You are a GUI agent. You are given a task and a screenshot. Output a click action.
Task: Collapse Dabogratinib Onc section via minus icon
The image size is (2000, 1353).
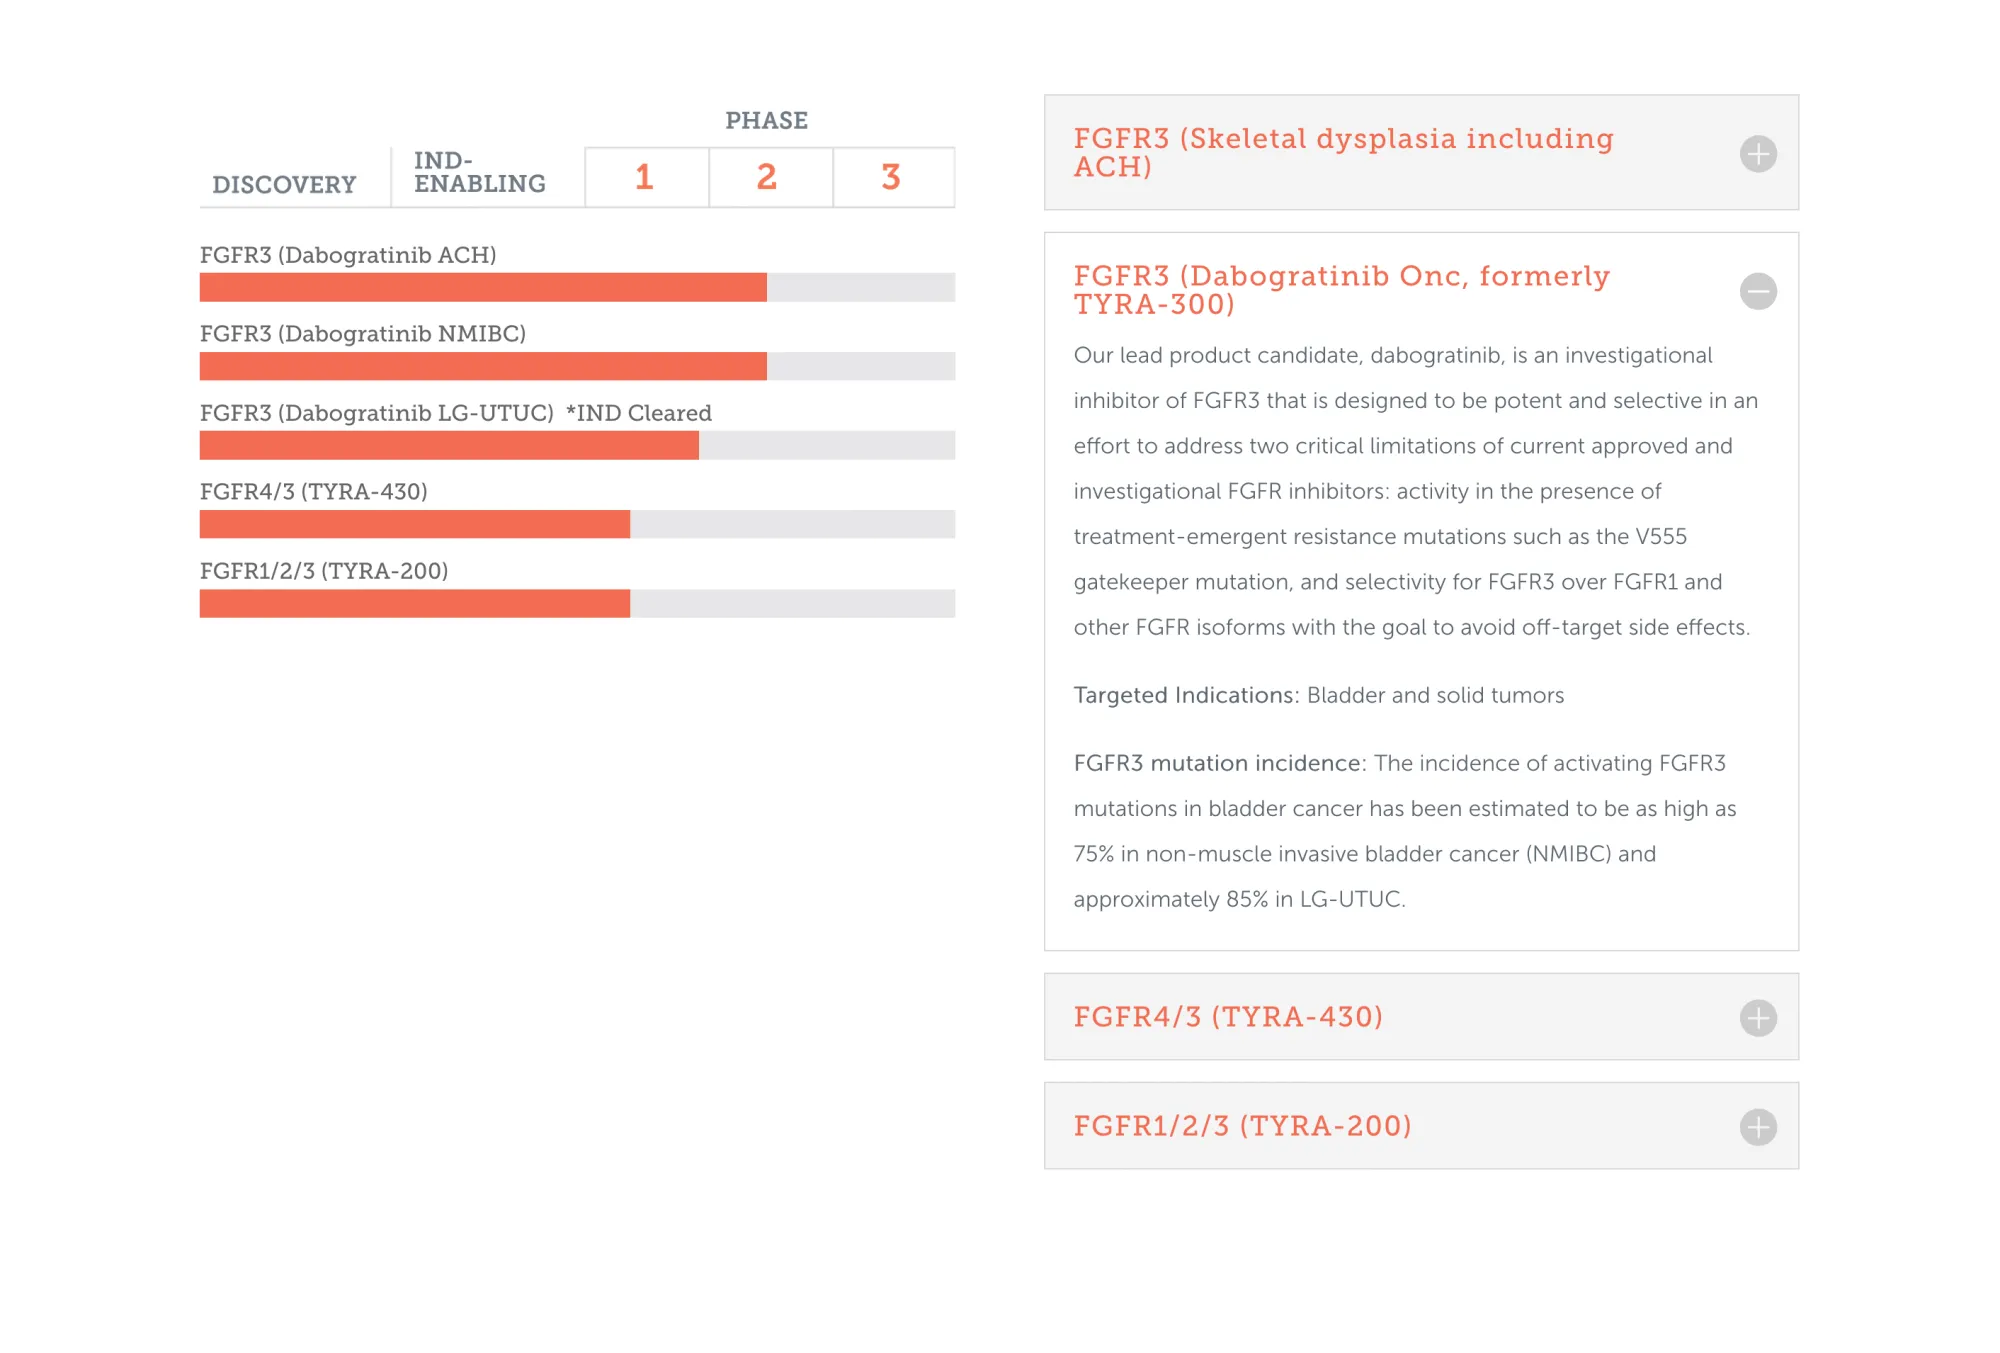tap(1757, 291)
